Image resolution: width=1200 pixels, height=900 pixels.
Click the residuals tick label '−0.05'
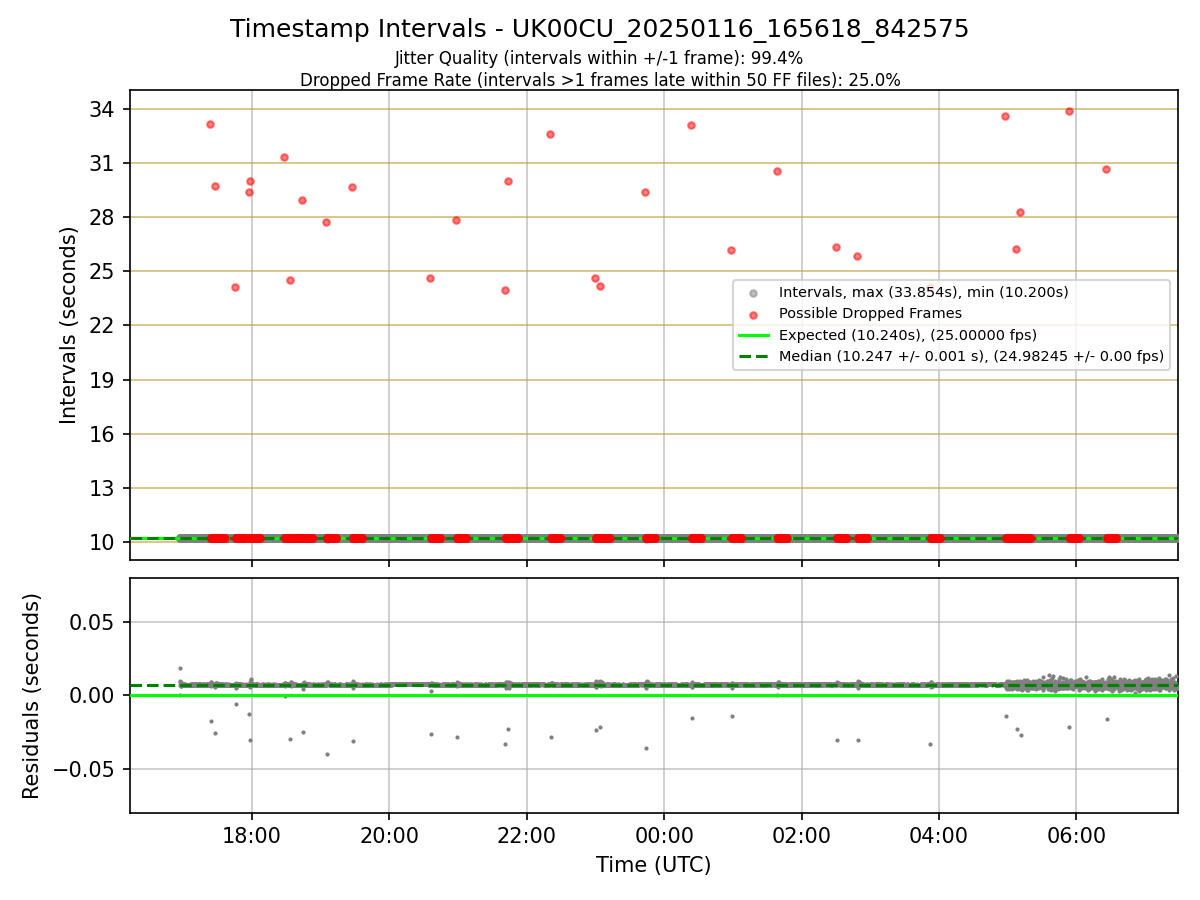(x=85, y=769)
